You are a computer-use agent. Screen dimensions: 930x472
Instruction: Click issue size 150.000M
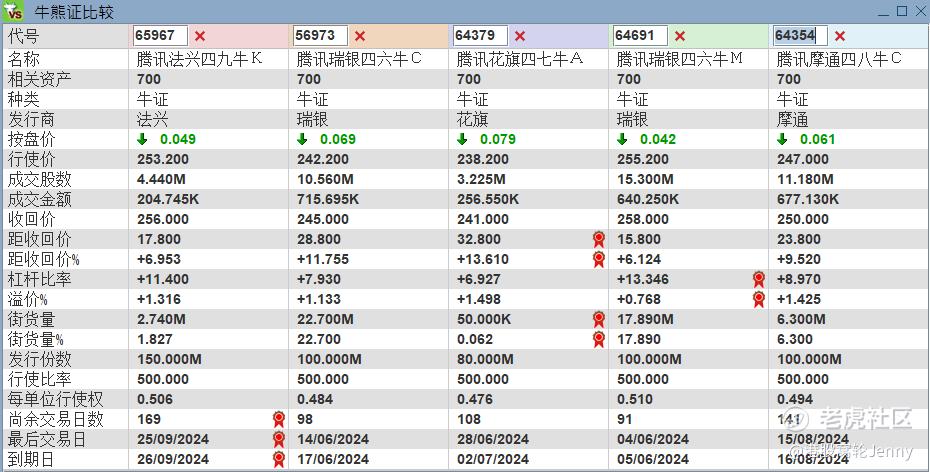coord(169,359)
